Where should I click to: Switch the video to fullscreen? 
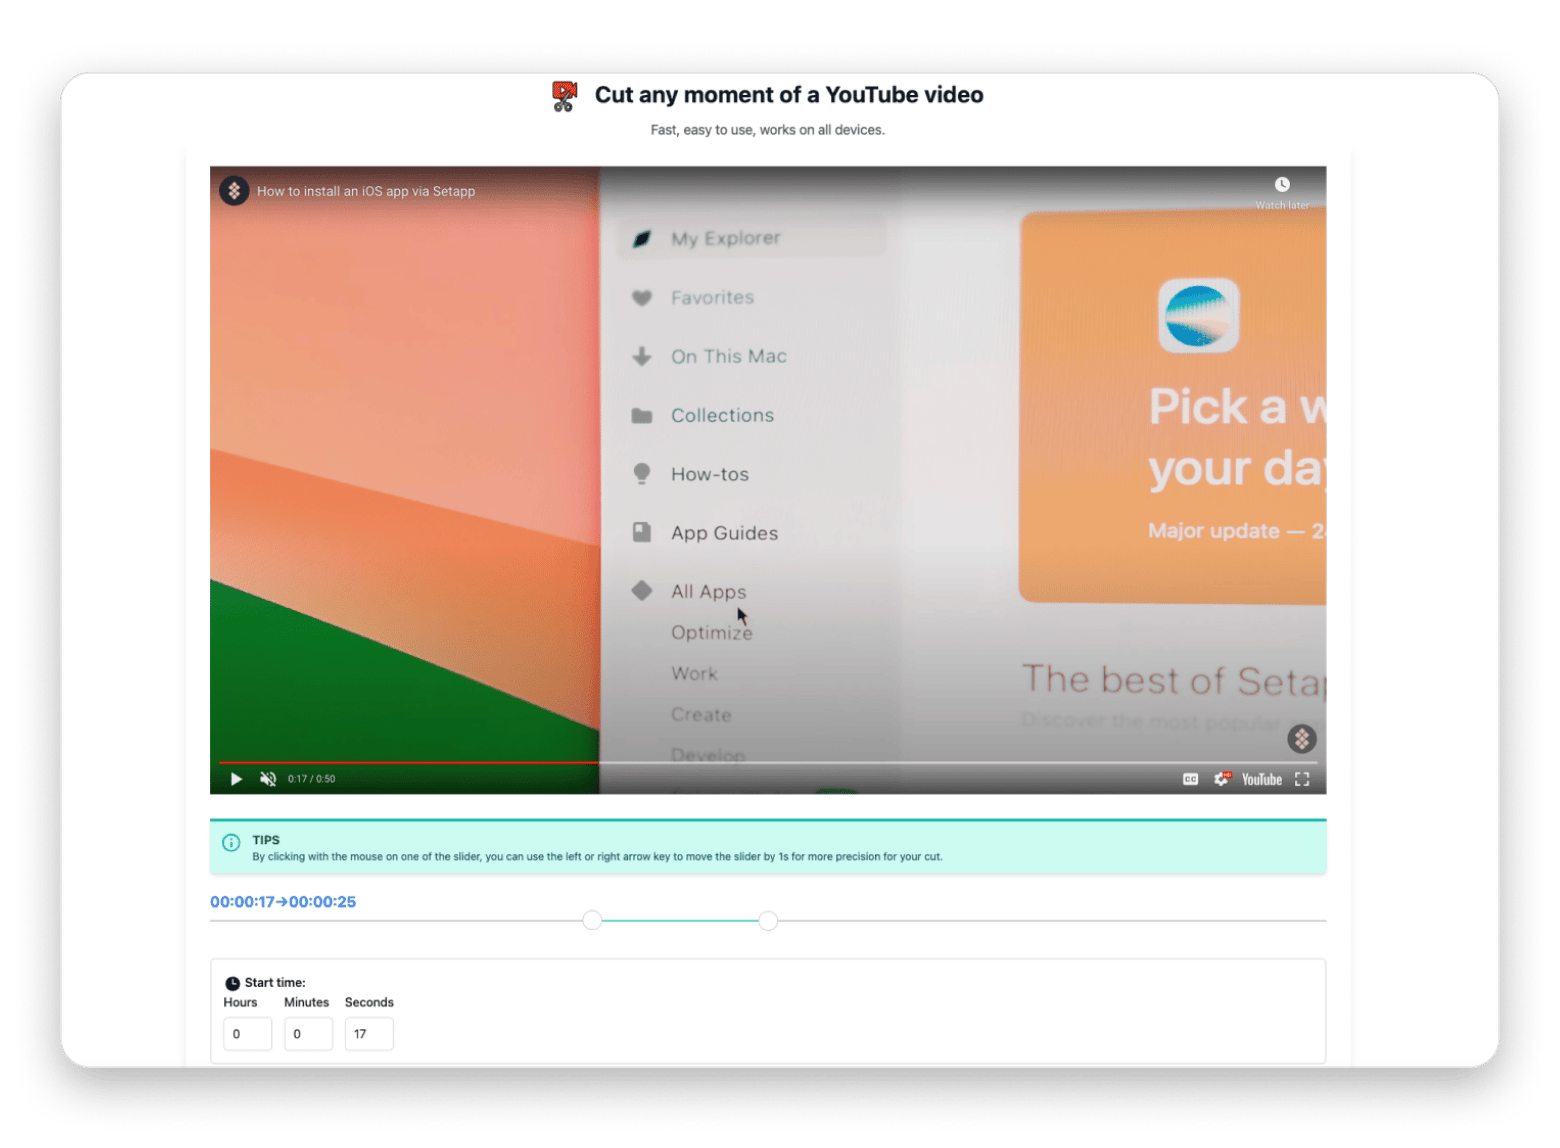click(1302, 779)
